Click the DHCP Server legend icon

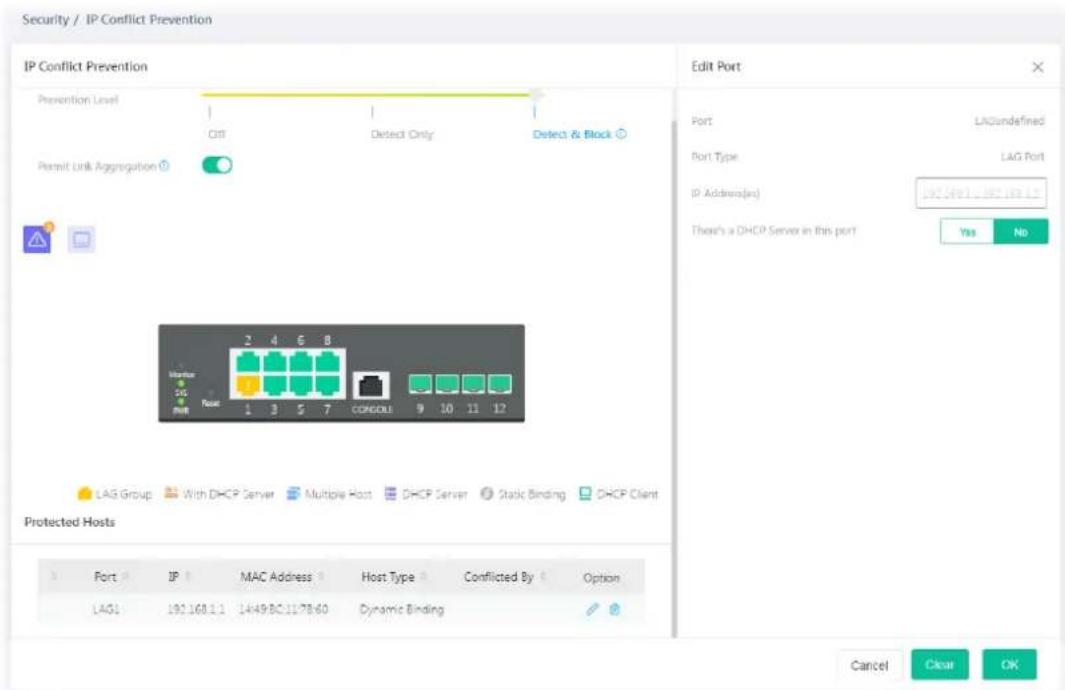[x=391, y=493]
